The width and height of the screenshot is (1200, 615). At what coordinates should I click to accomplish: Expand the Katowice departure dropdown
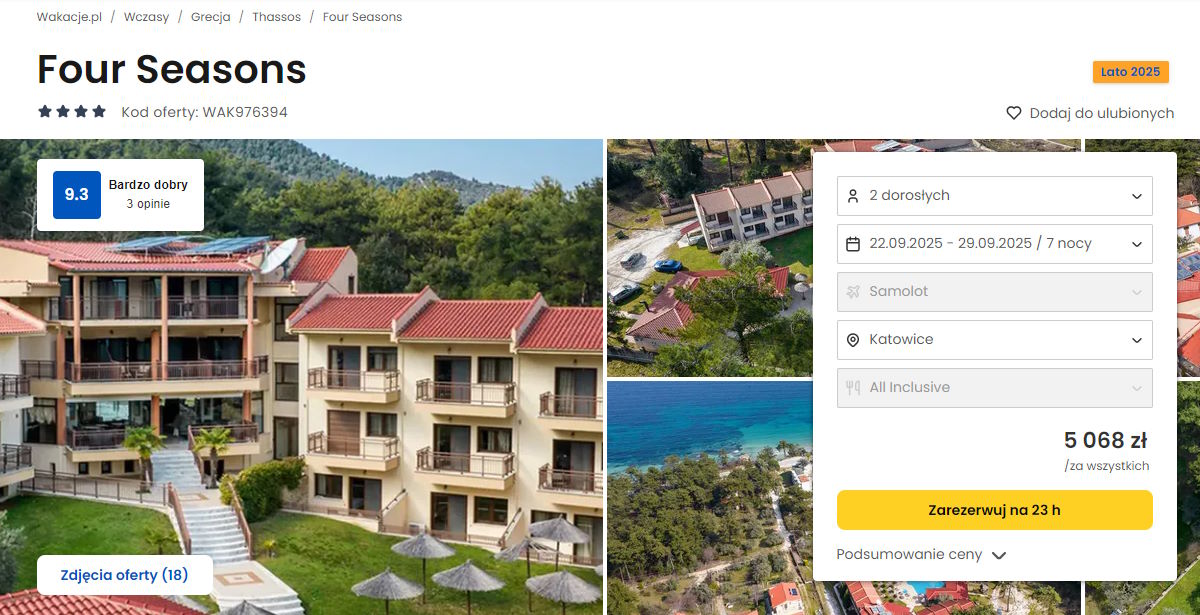[x=994, y=340]
